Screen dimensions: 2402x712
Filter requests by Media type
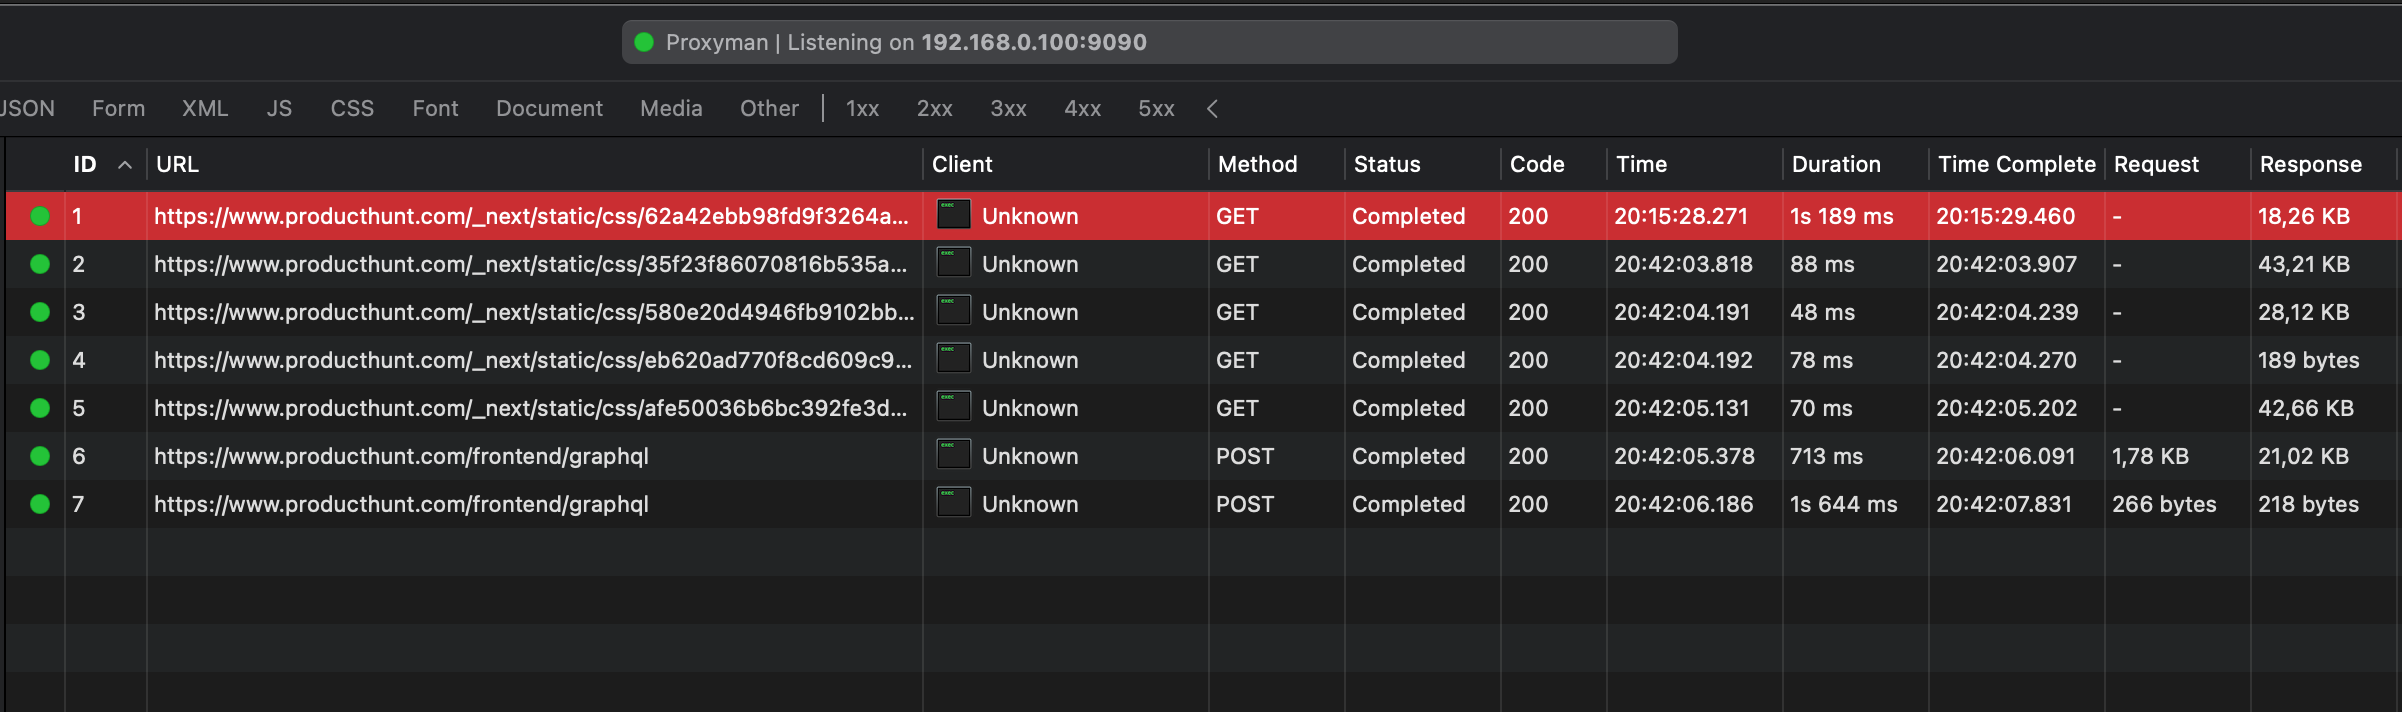point(671,108)
